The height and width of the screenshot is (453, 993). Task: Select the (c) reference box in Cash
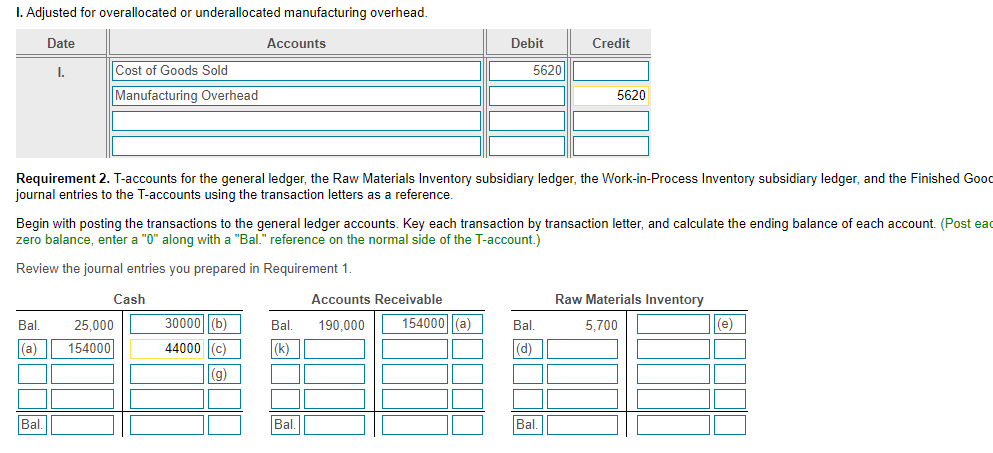pos(224,348)
